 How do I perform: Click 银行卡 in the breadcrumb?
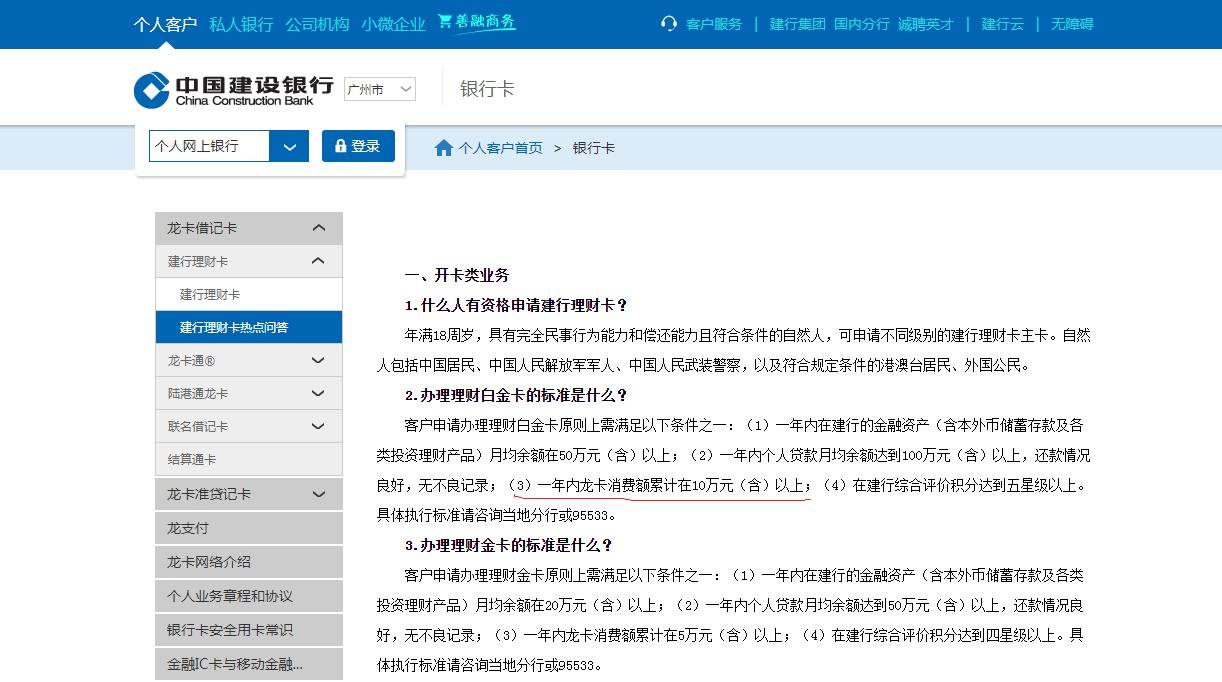tap(593, 148)
